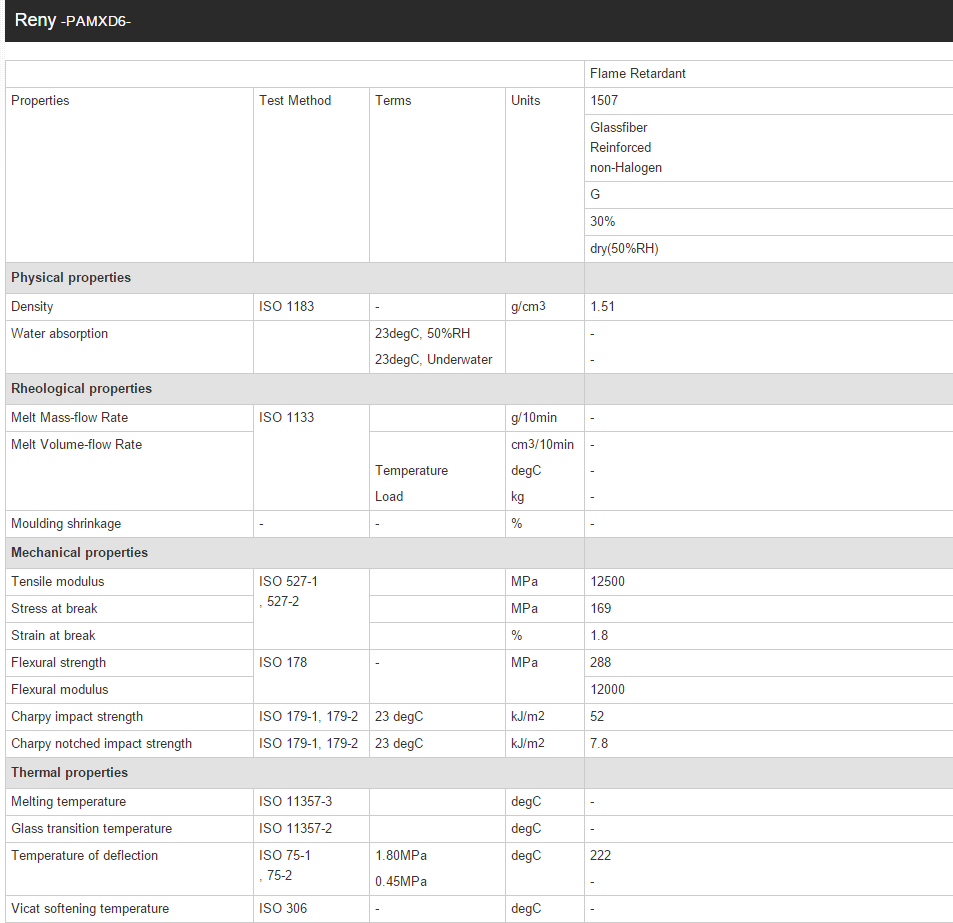Select the Strain at break label

click(x=53, y=636)
